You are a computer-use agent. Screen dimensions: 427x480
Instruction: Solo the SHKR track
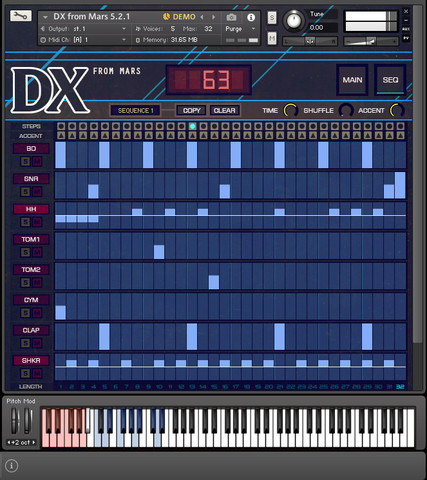click(25, 373)
